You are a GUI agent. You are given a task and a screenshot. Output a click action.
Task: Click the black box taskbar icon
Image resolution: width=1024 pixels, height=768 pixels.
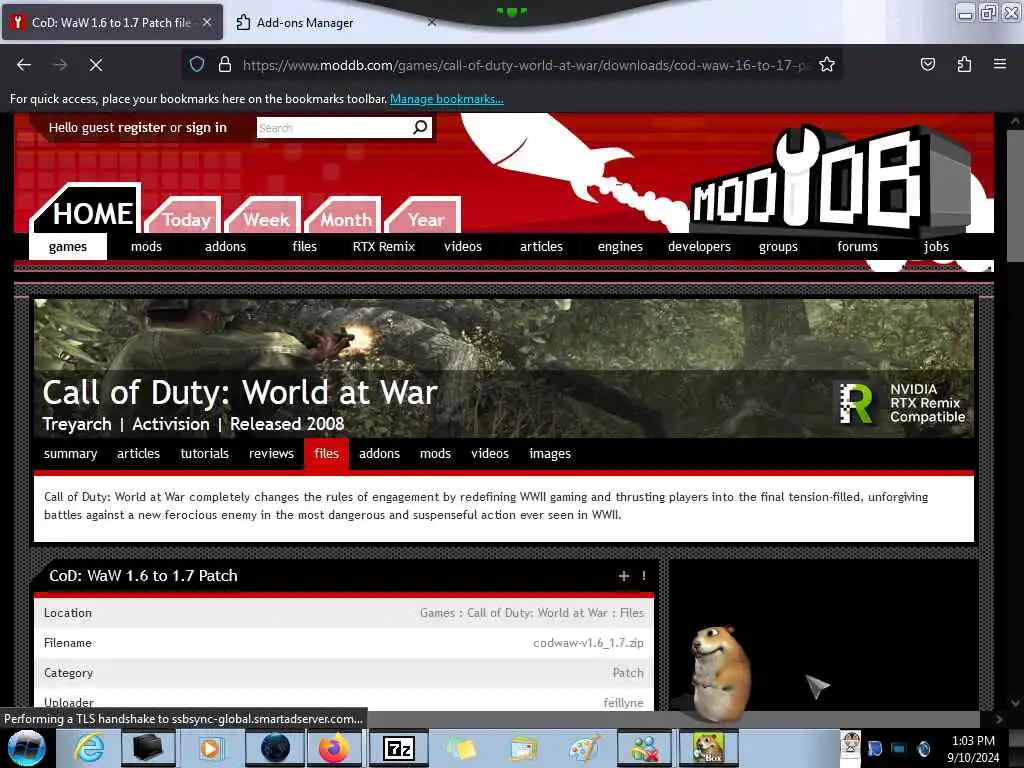click(148, 748)
